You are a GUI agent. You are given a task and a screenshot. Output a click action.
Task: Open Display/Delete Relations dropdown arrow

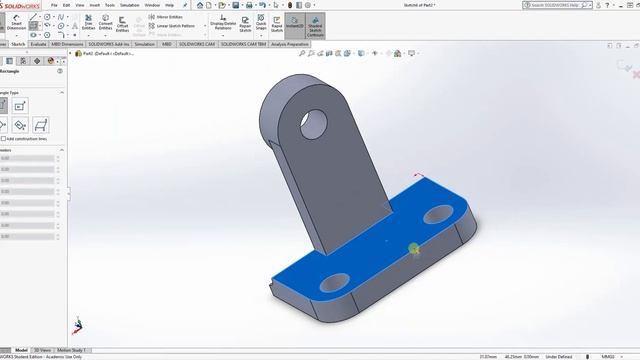[223, 36]
